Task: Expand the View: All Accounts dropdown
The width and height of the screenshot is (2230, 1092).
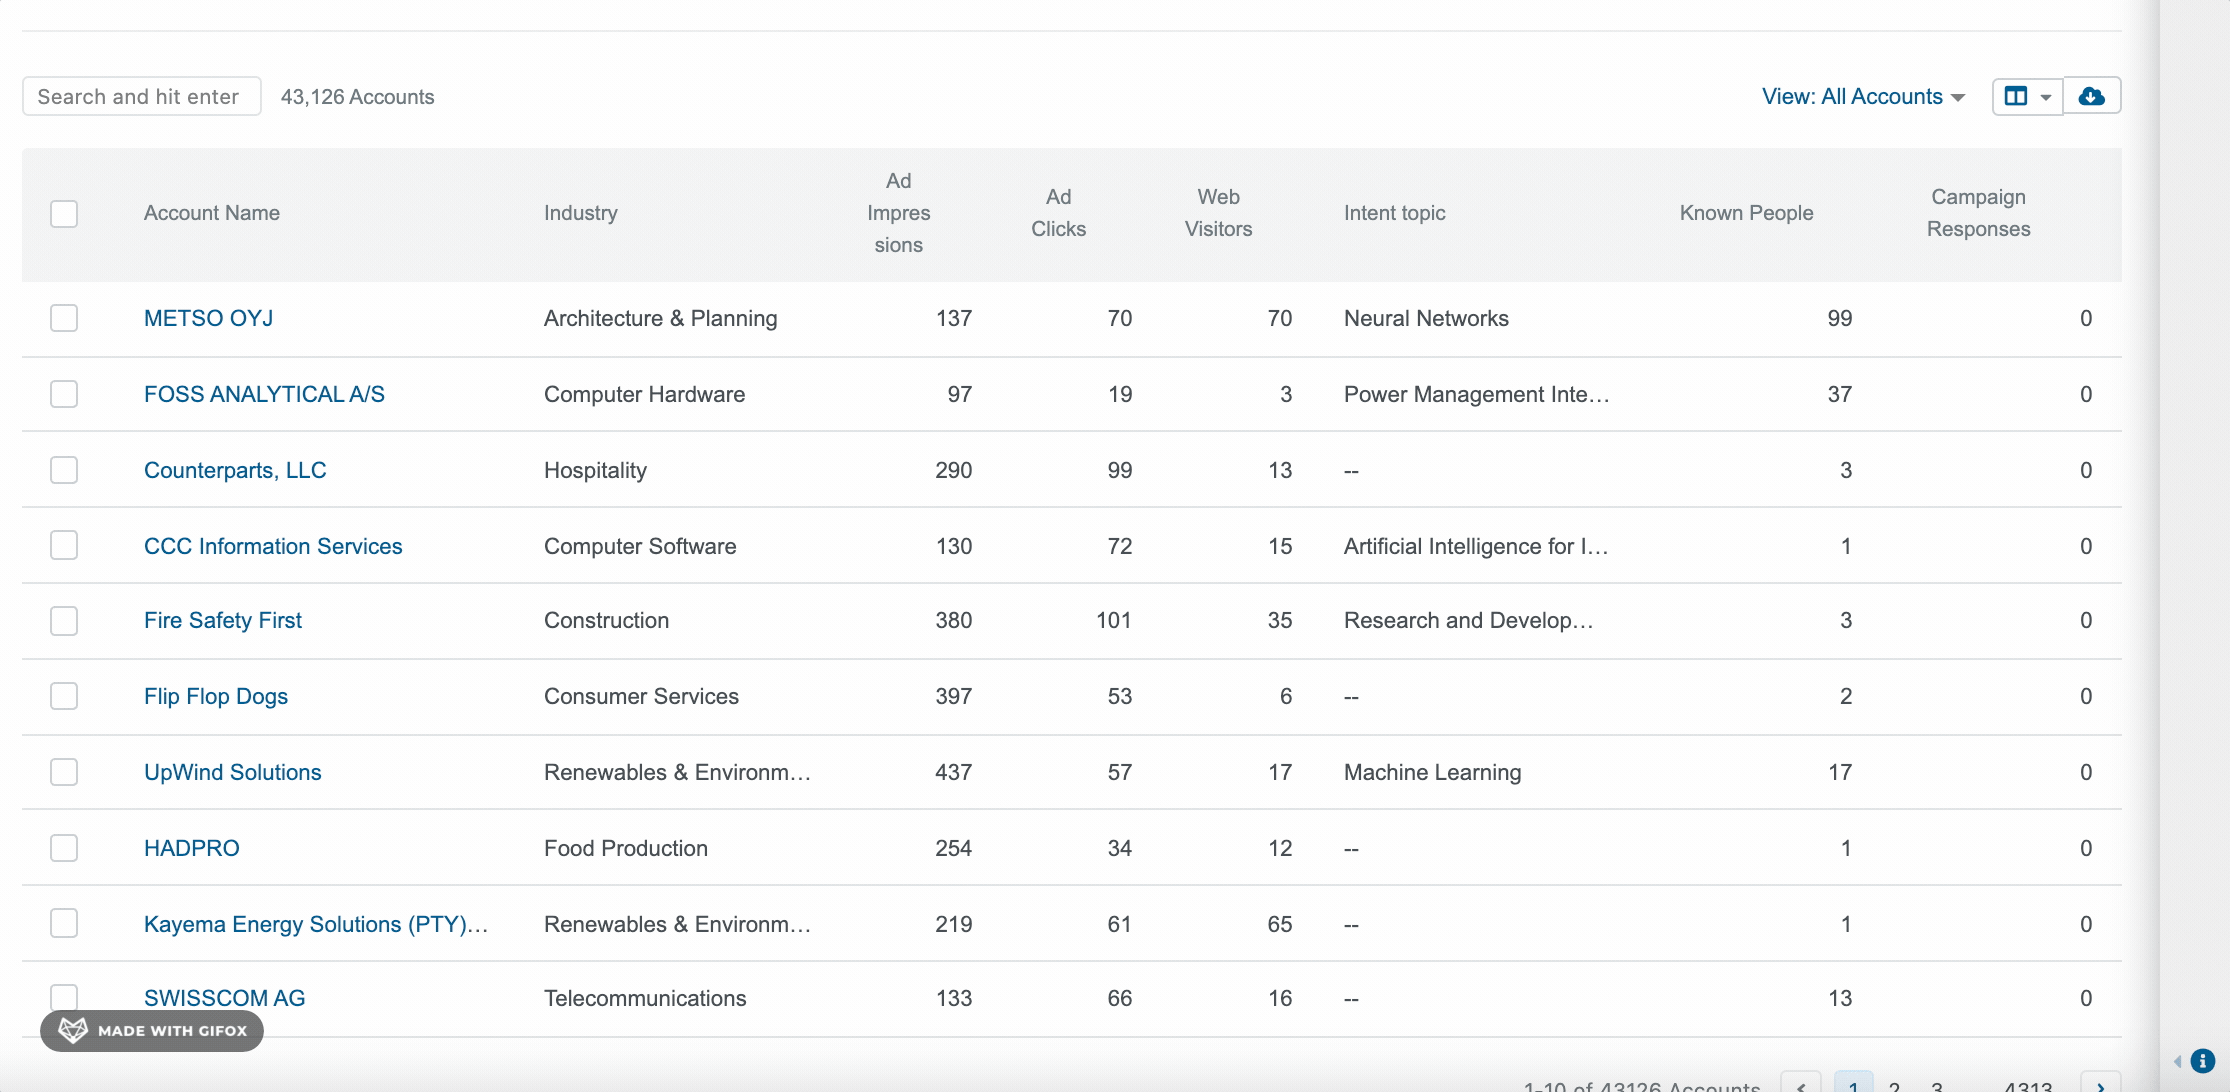Action: (1863, 97)
